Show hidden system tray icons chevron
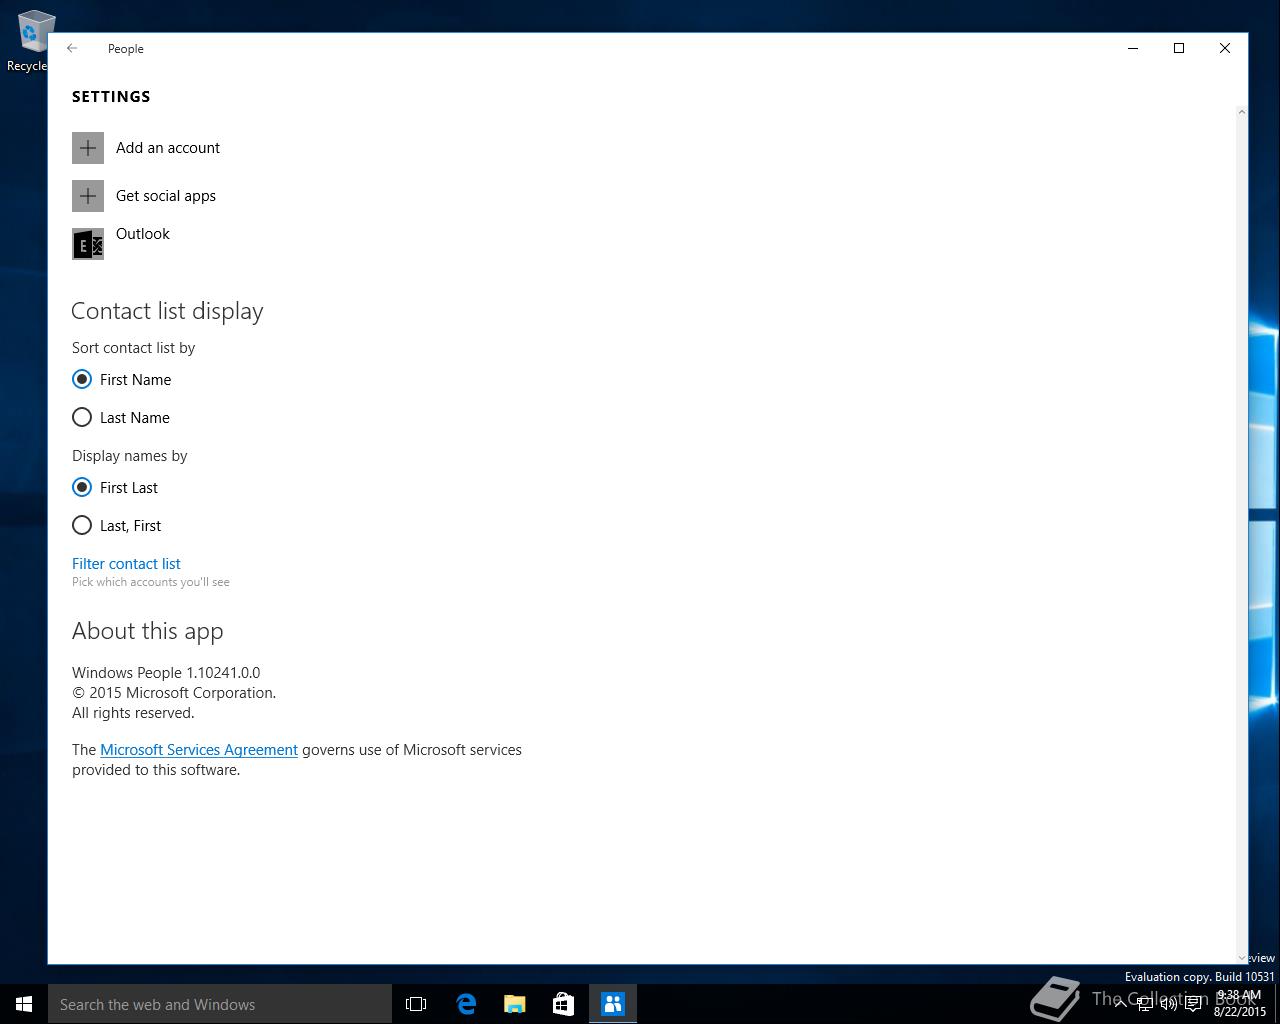This screenshot has height=1024, width=1280. (x=1120, y=1004)
